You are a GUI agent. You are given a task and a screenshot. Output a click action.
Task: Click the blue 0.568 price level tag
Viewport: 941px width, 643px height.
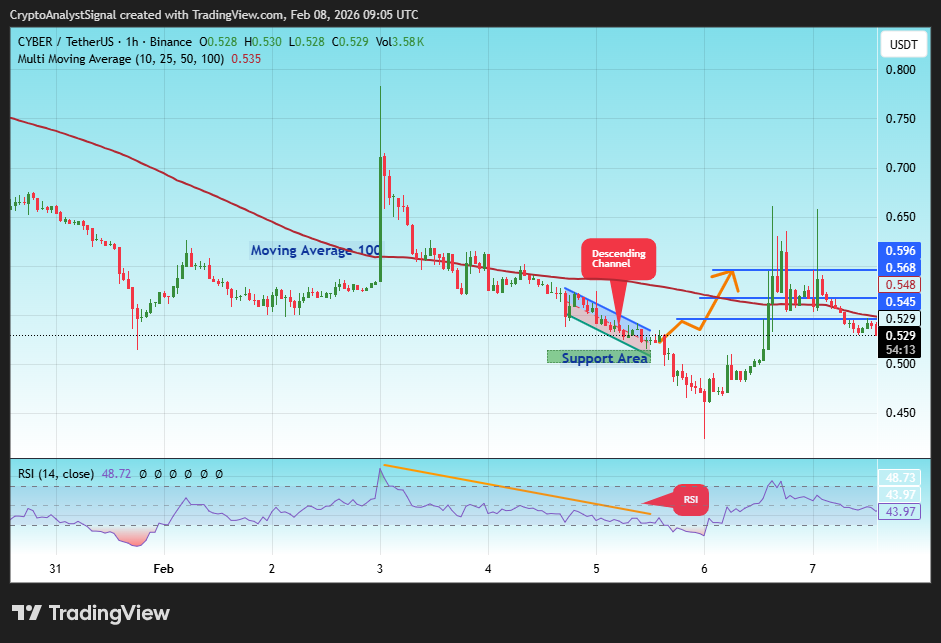(900, 268)
